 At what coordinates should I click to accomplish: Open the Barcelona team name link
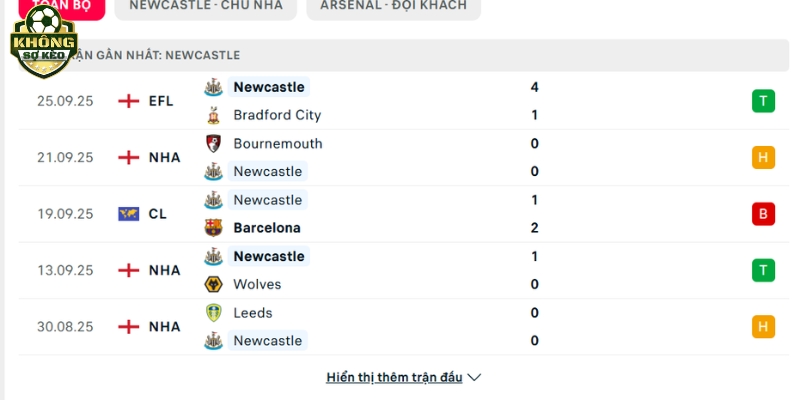267,228
